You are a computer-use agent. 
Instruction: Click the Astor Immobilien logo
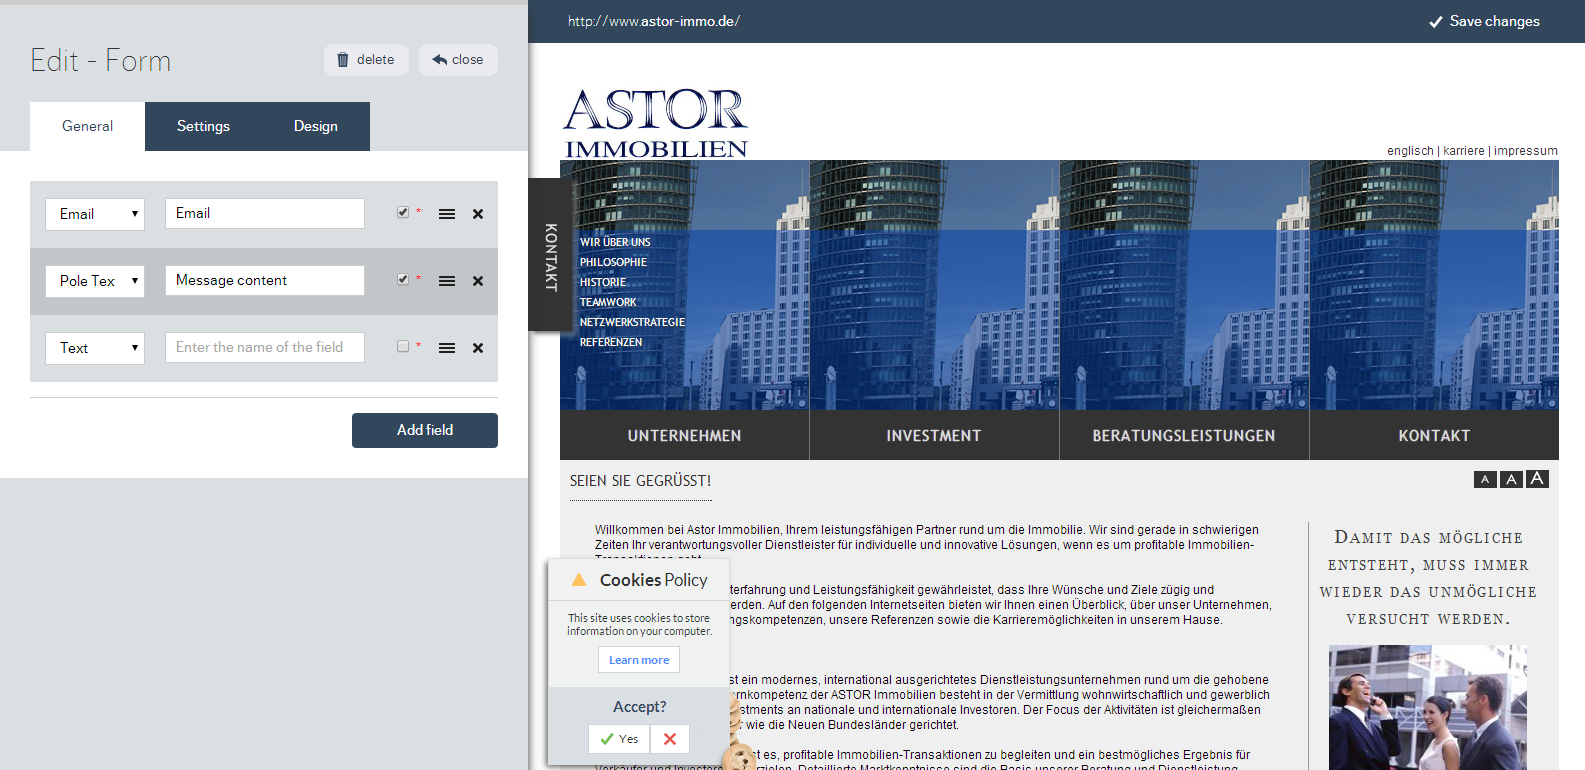point(656,123)
